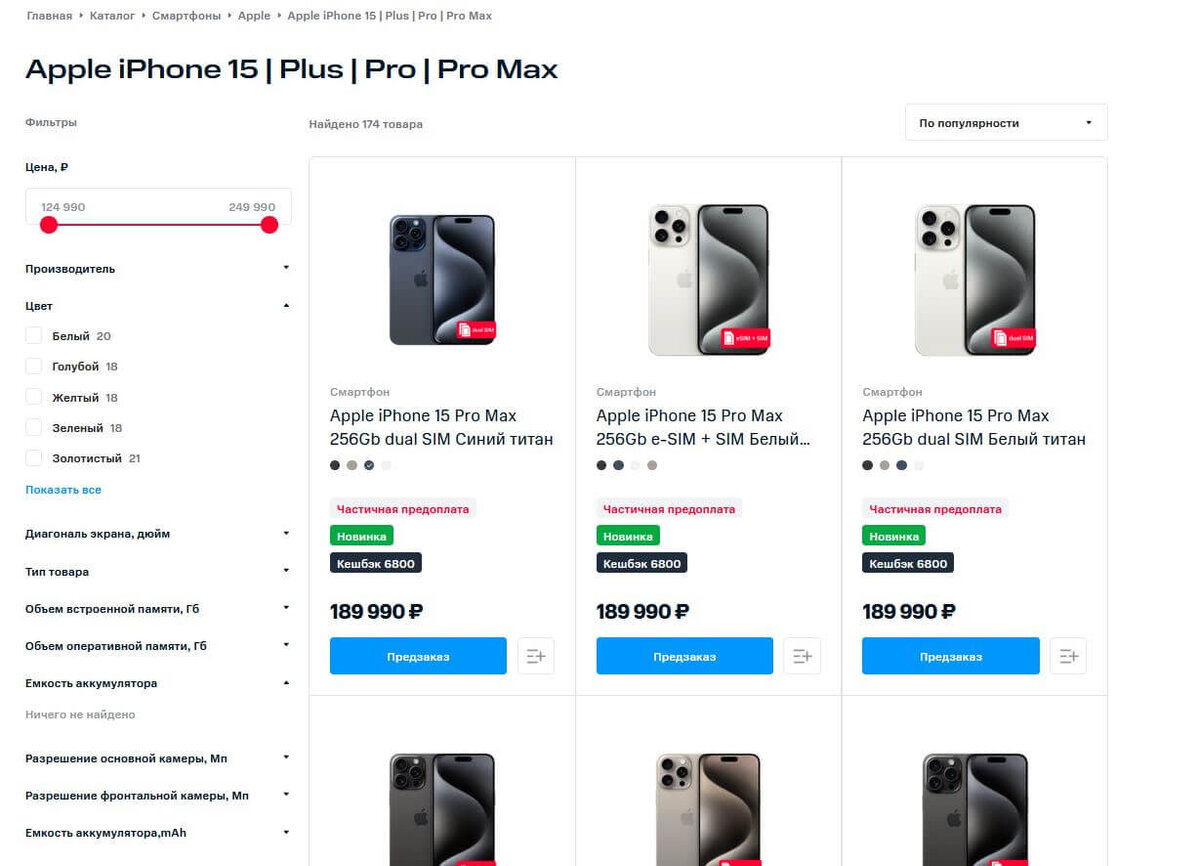Expand the Тип товара filter
This screenshot has height=866, width=1200.
tap(285, 571)
